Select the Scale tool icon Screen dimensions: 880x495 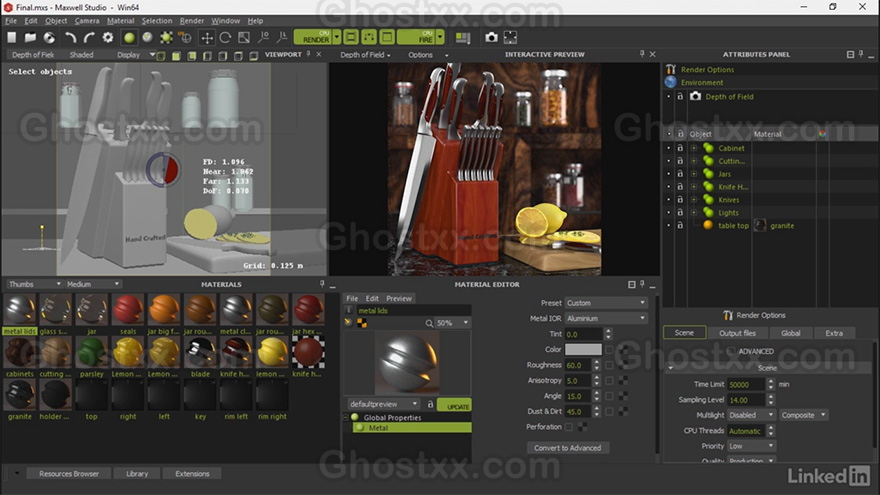point(244,38)
